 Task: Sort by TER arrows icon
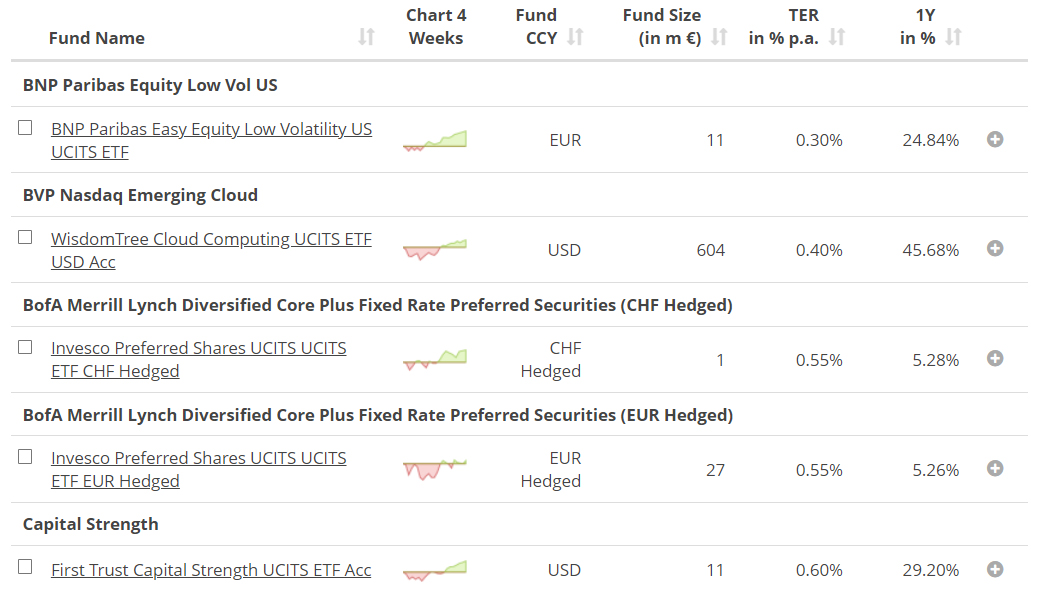point(837,38)
